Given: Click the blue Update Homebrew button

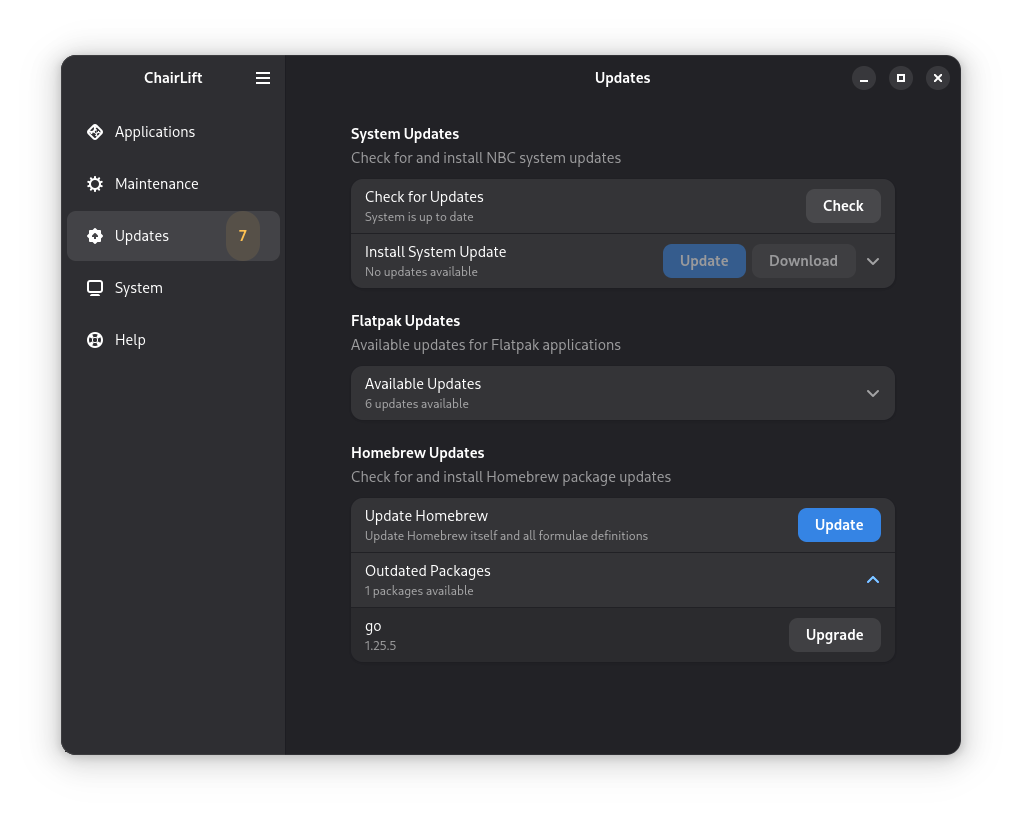Looking at the screenshot, I should pyautogui.click(x=839, y=525).
